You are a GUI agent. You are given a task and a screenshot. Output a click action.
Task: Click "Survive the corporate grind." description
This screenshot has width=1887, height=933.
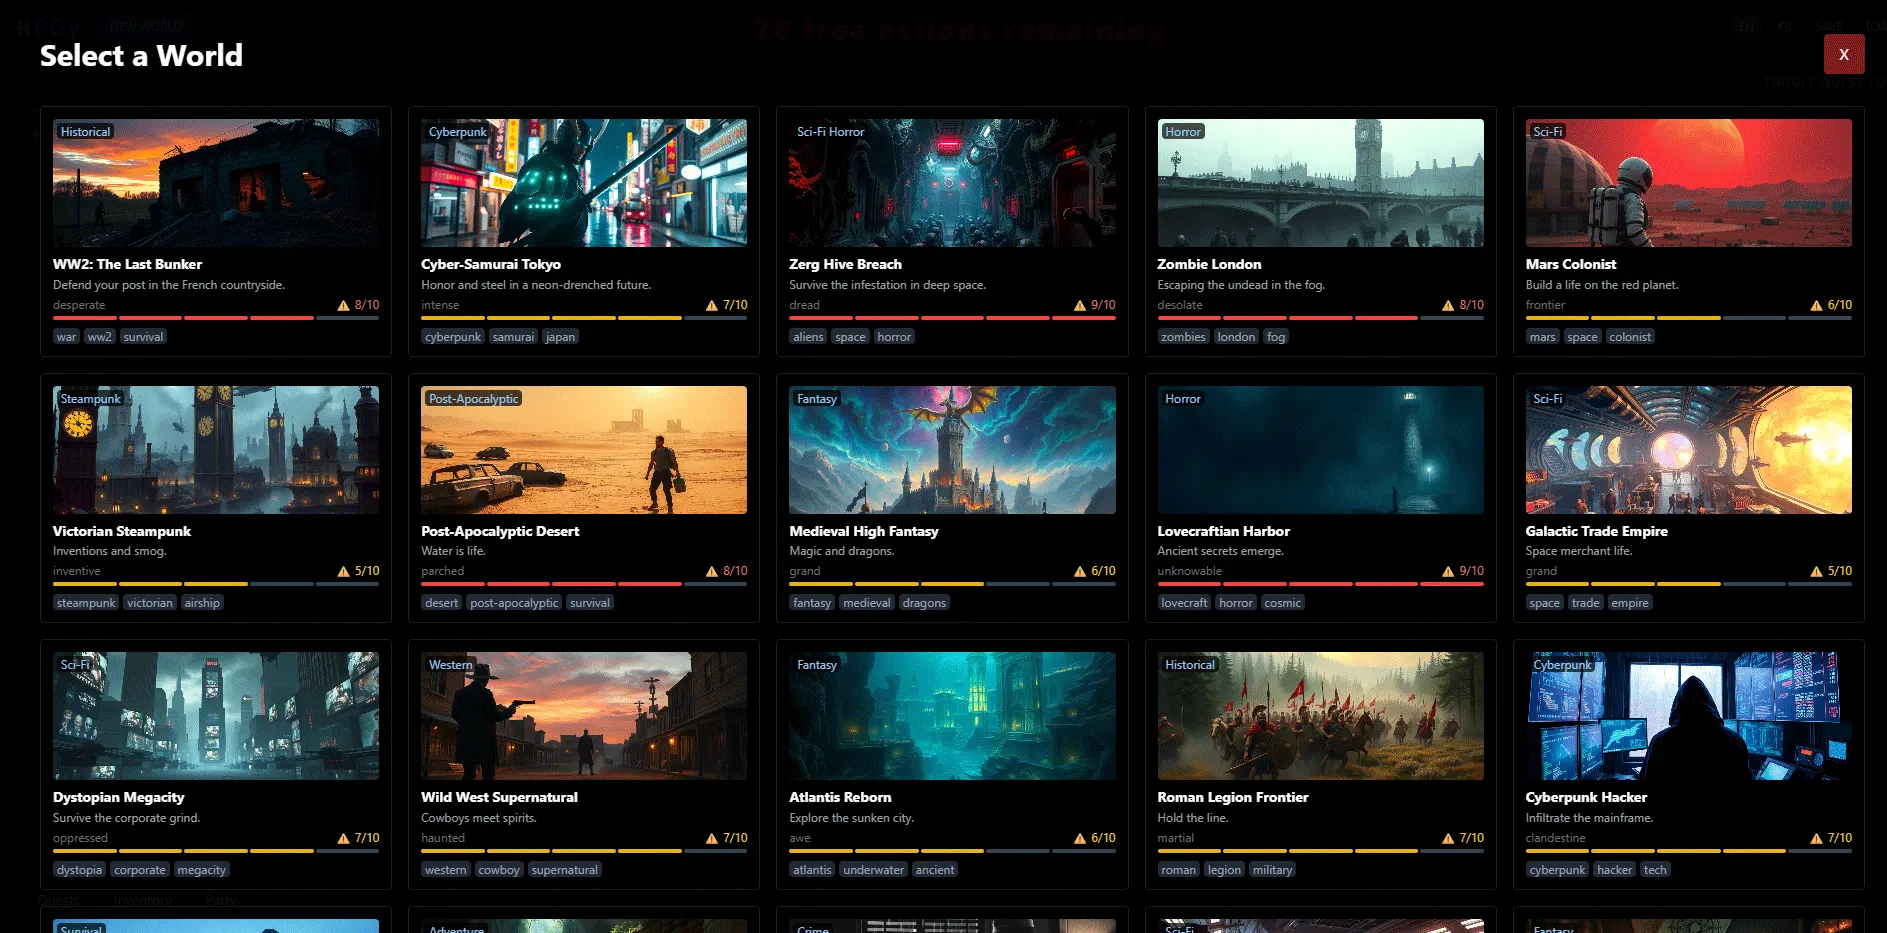coord(126,818)
